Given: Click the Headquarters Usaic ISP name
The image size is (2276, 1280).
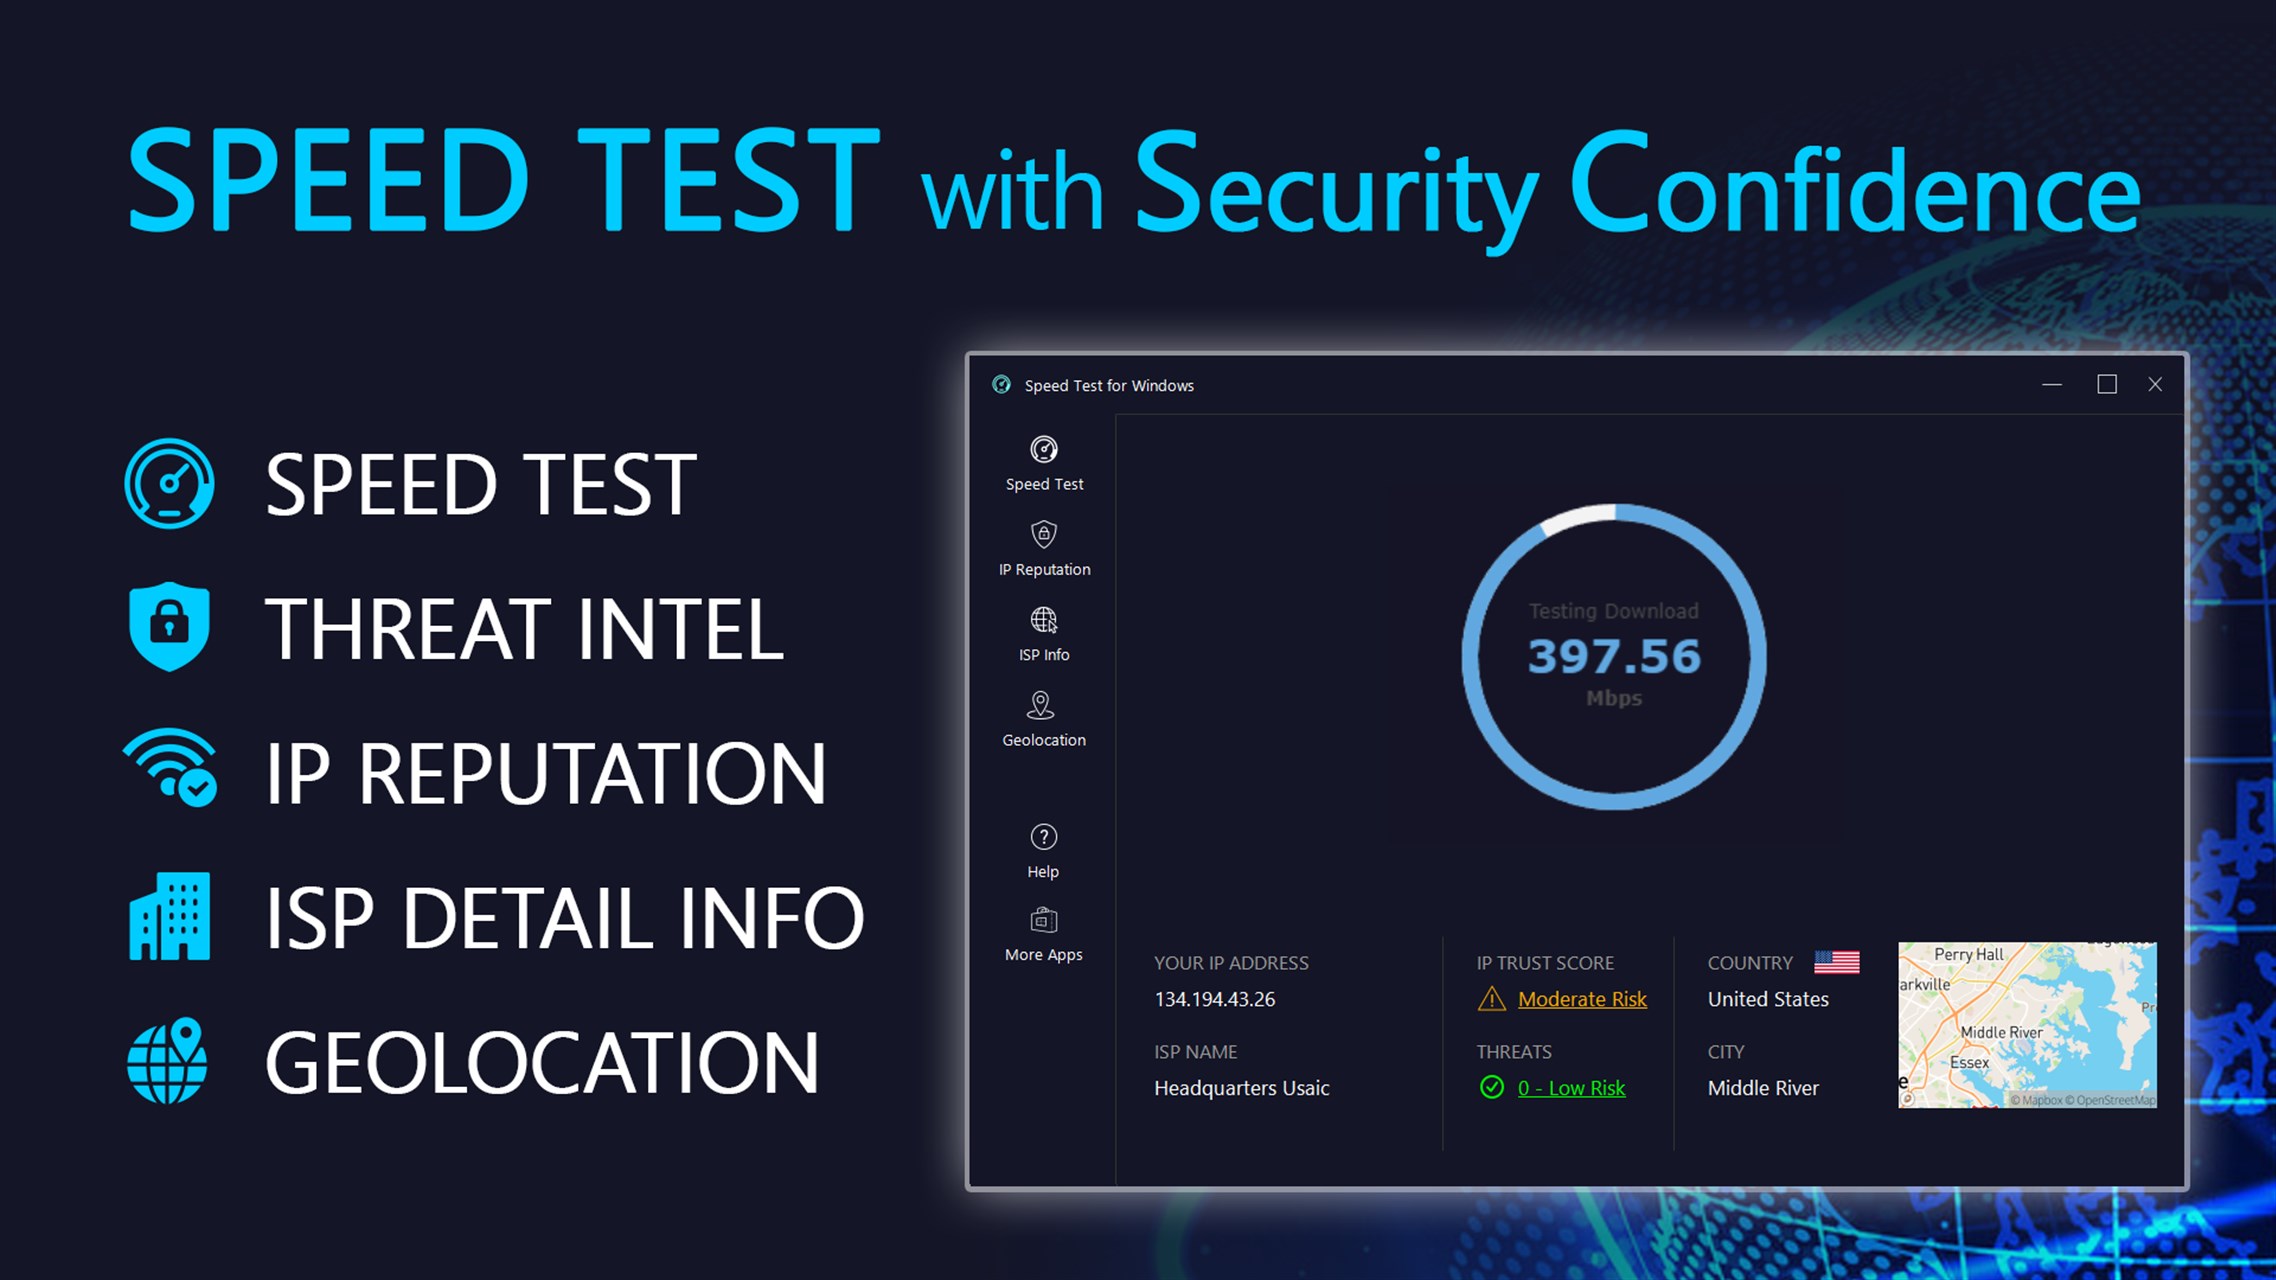Looking at the screenshot, I should pos(1242,1088).
